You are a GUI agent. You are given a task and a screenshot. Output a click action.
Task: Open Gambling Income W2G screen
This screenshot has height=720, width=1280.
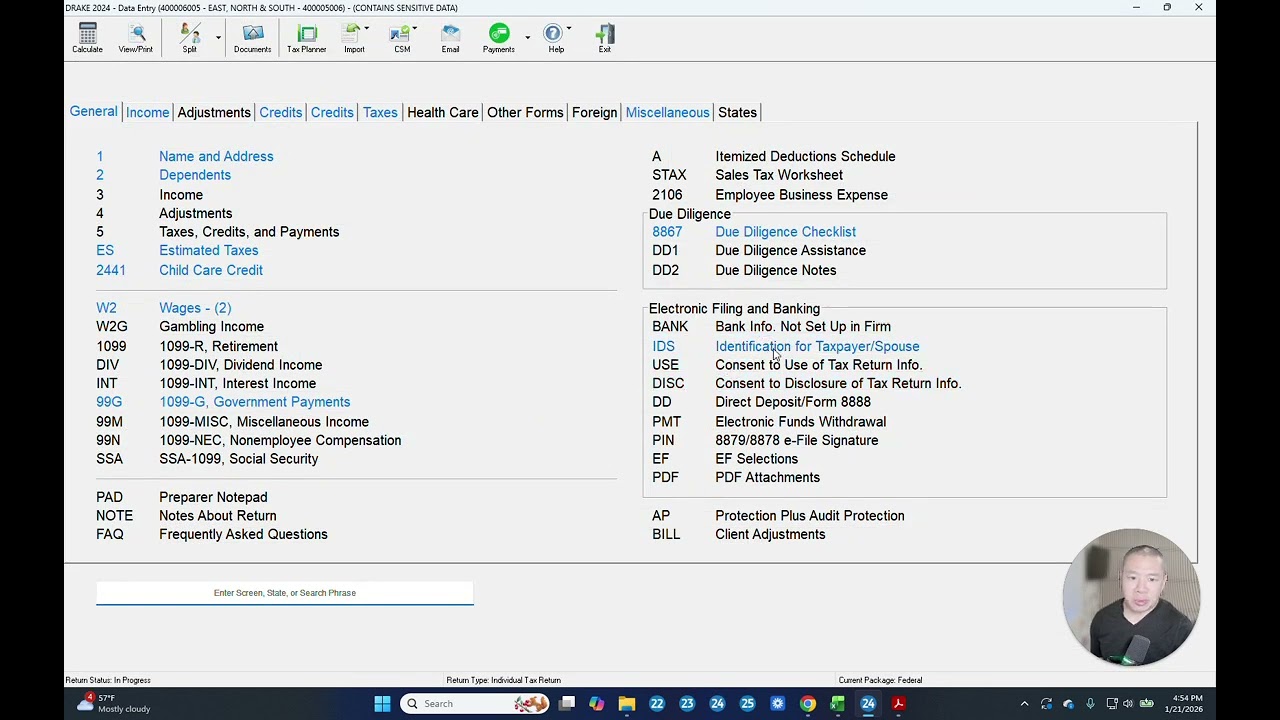(211, 327)
